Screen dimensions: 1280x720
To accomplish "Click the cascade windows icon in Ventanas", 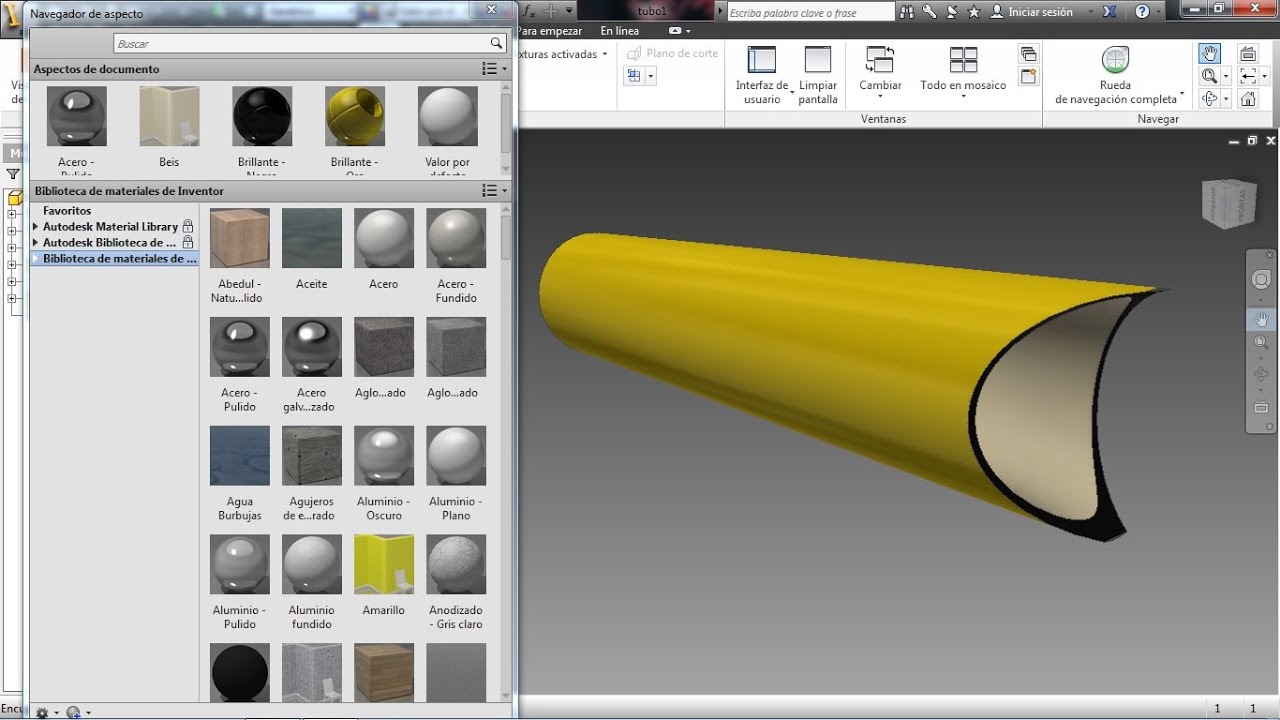I will click(1028, 54).
